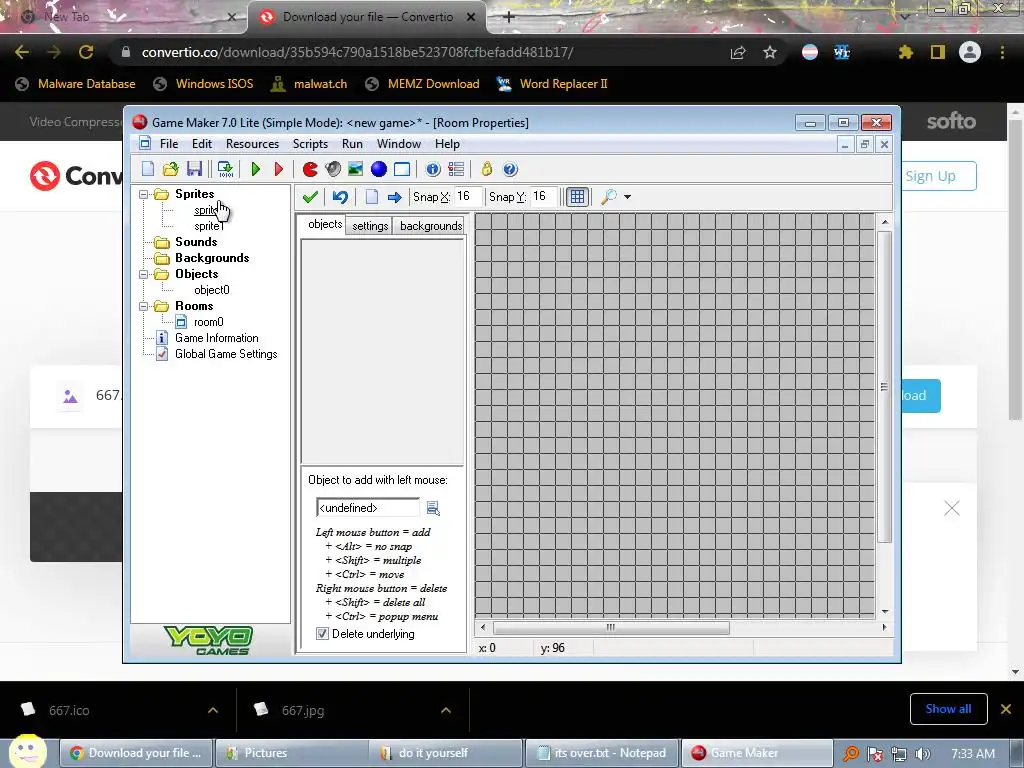This screenshot has height=768, width=1024.
Task: Open the Window menu
Action: 398,144
